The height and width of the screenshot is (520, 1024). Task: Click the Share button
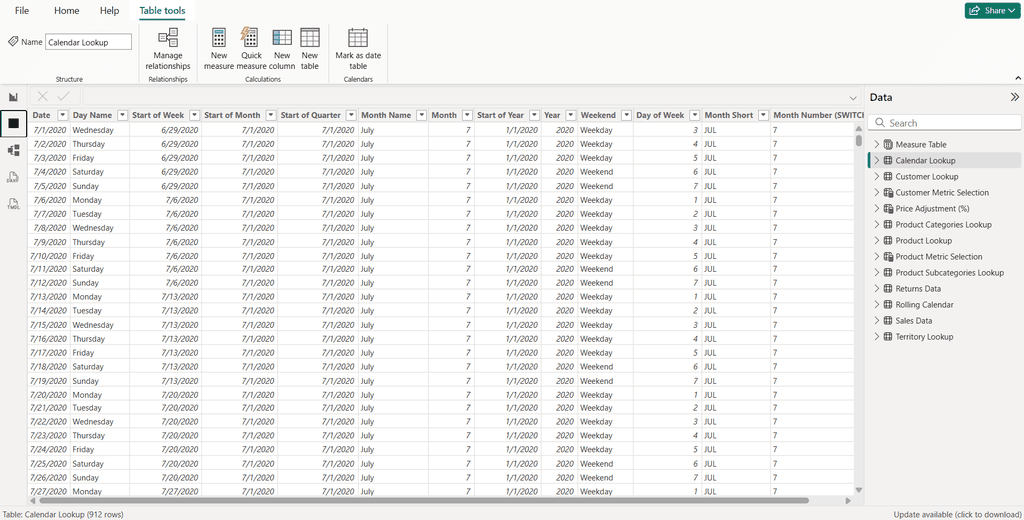tap(992, 11)
